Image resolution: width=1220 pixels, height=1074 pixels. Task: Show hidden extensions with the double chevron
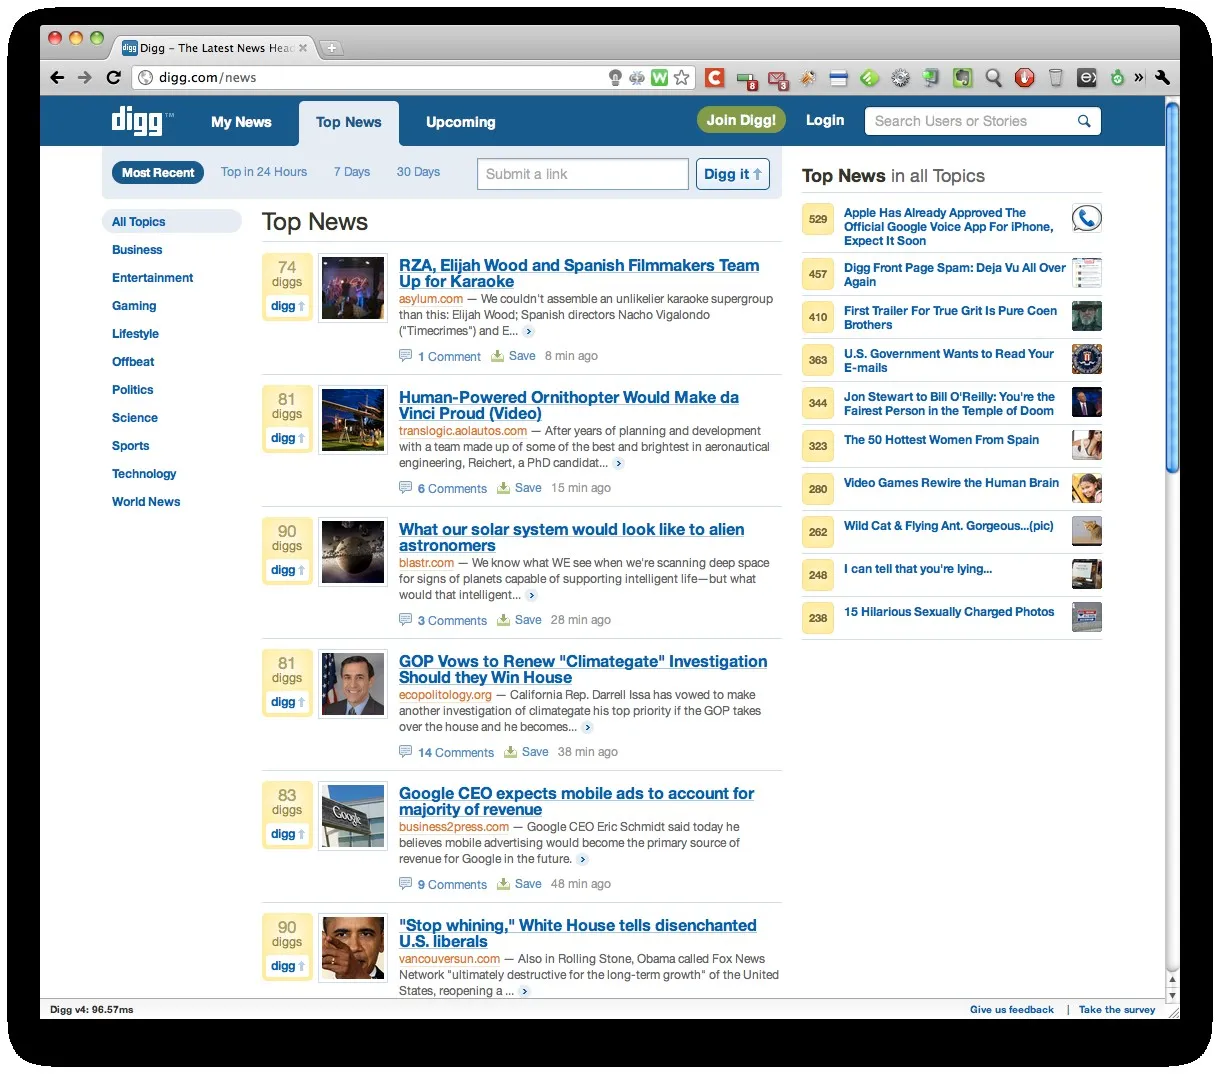[1138, 77]
